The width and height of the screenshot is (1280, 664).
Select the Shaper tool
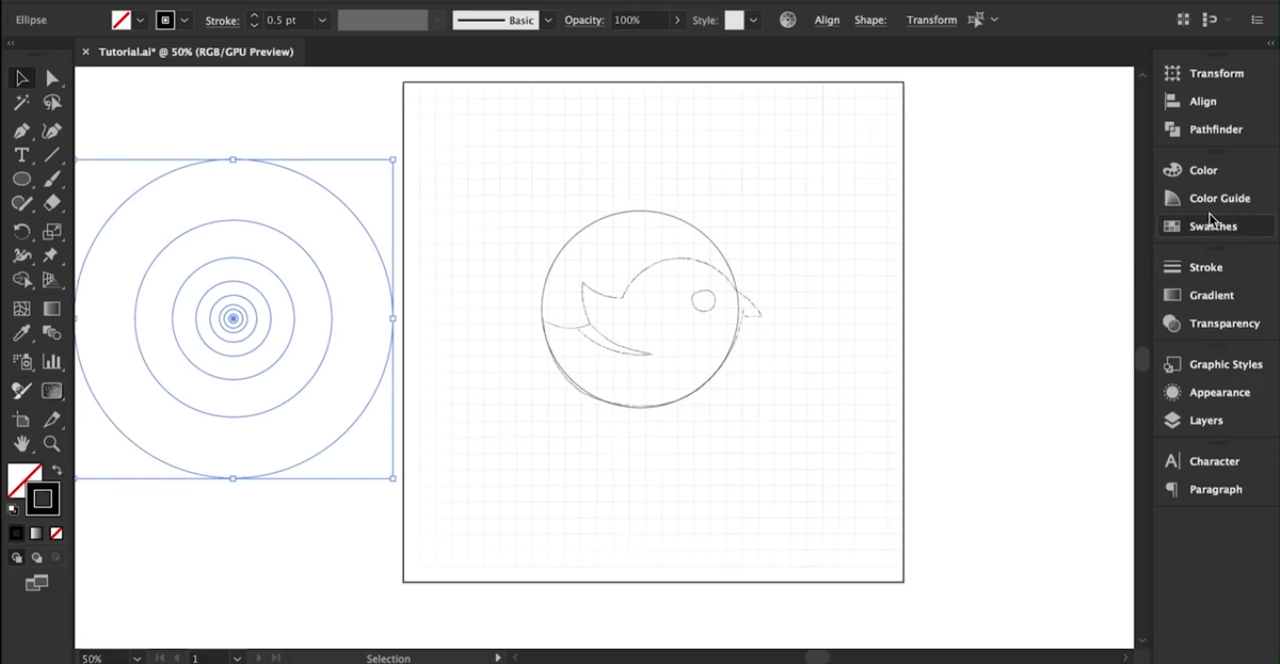(x=21, y=203)
